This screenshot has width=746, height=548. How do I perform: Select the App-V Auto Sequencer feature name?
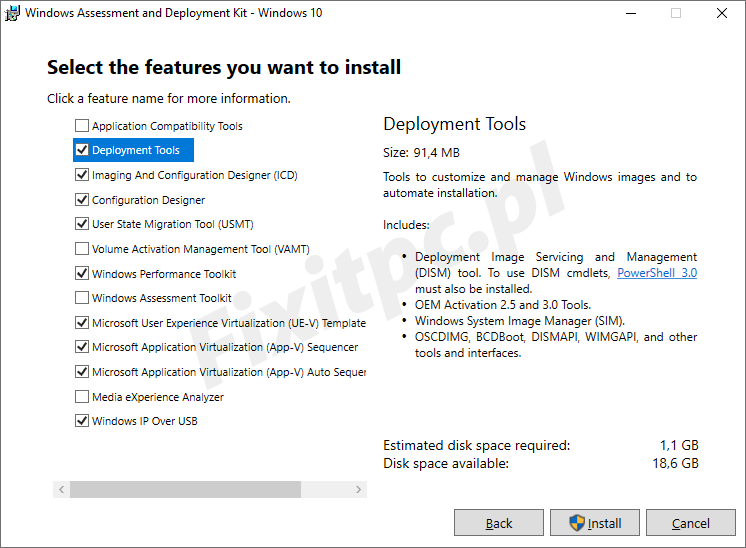pyautogui.click(x=229, y=372)
